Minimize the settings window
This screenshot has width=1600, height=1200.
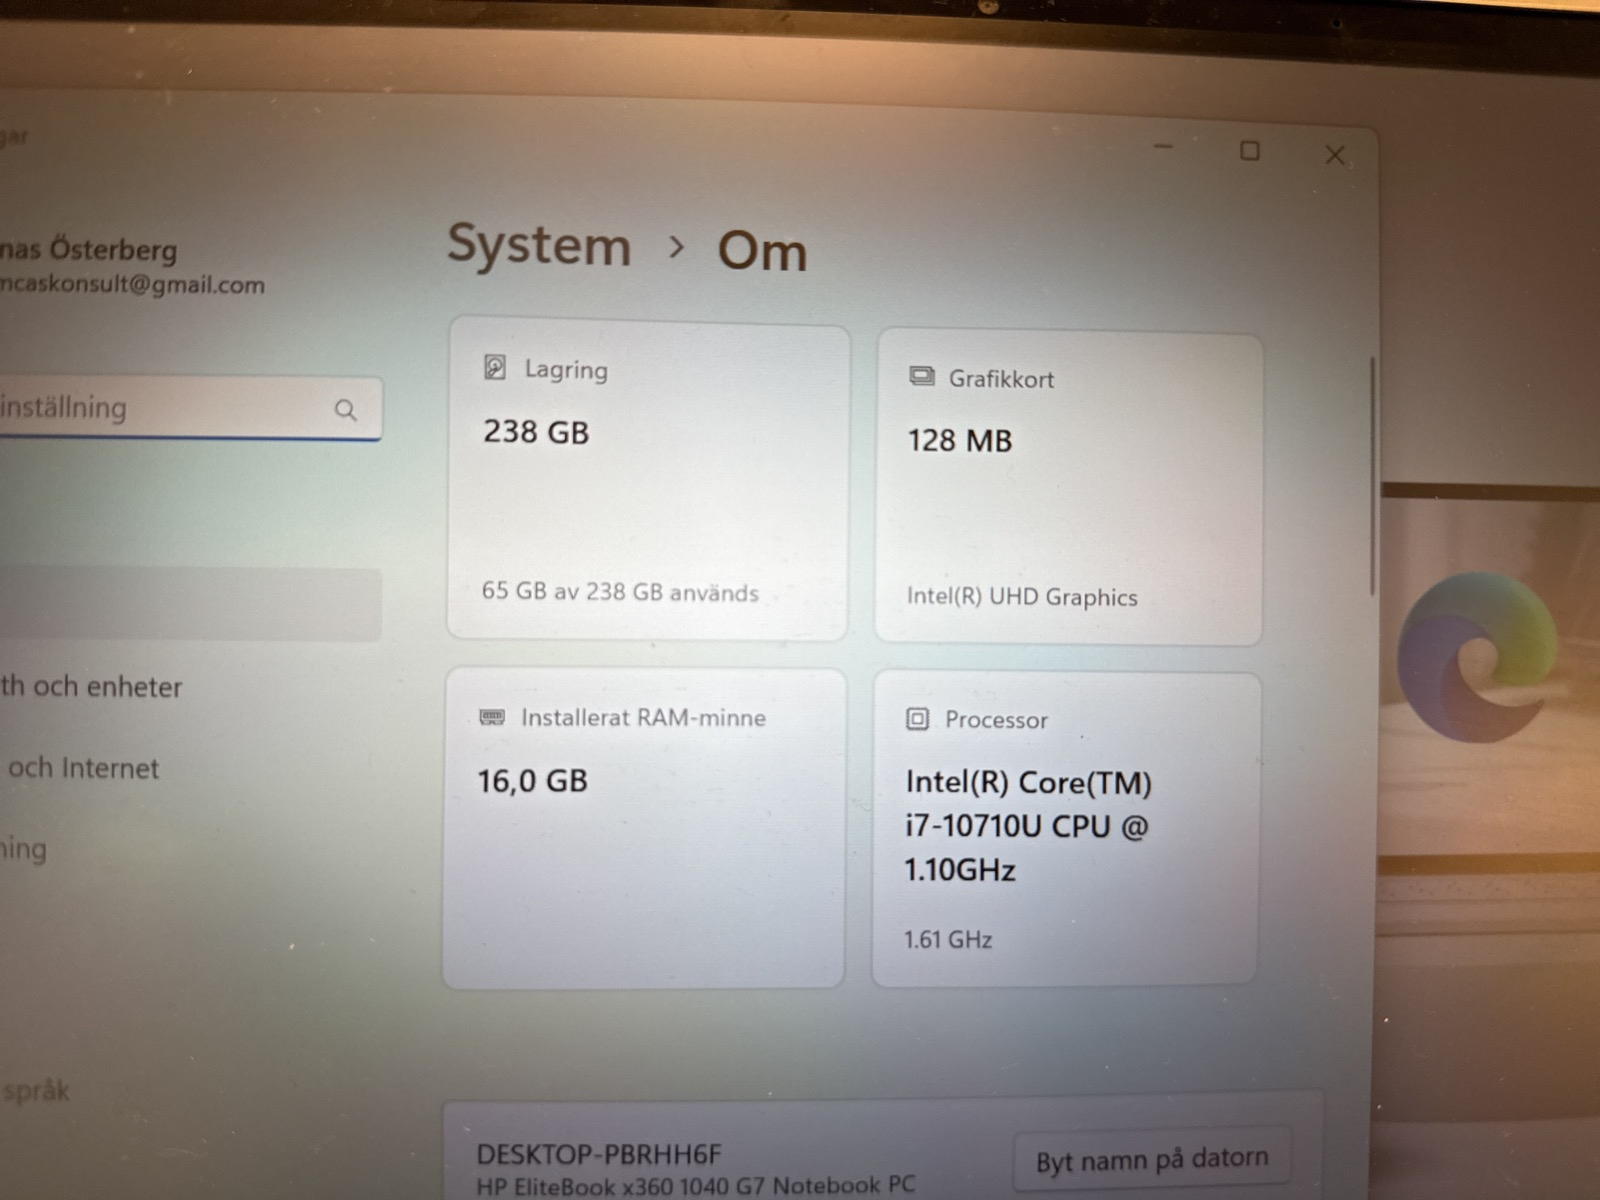click(1163, 146)
